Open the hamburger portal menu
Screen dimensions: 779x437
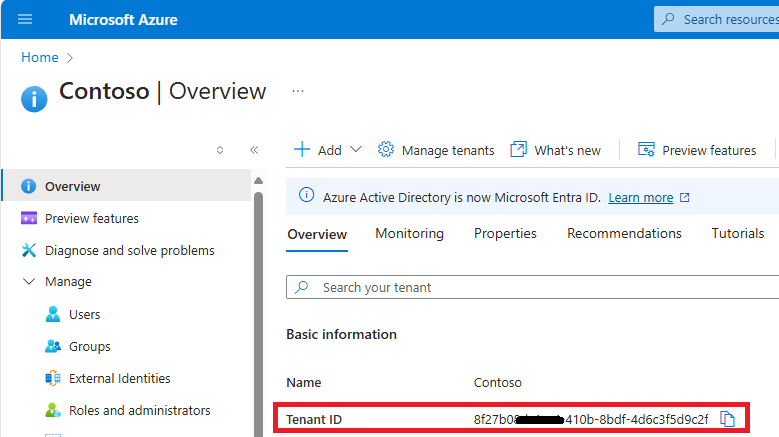coord(25,19)
